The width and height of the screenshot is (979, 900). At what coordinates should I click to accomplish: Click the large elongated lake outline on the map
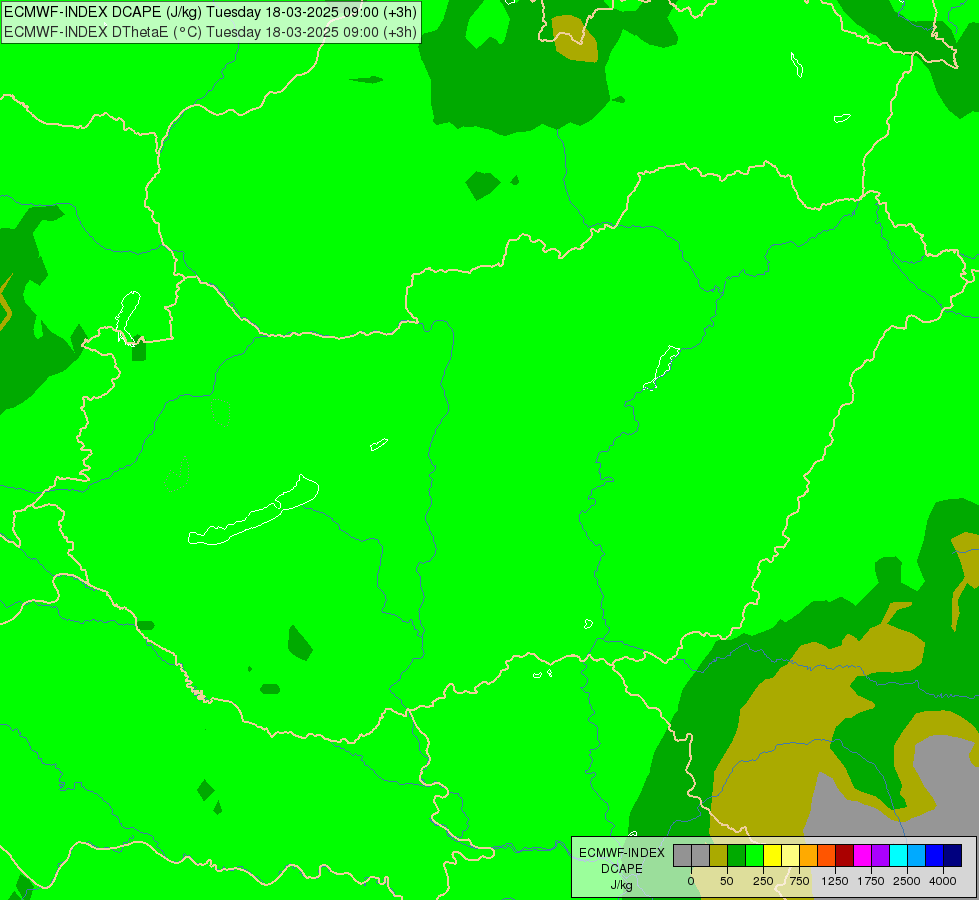click(253, 511)
